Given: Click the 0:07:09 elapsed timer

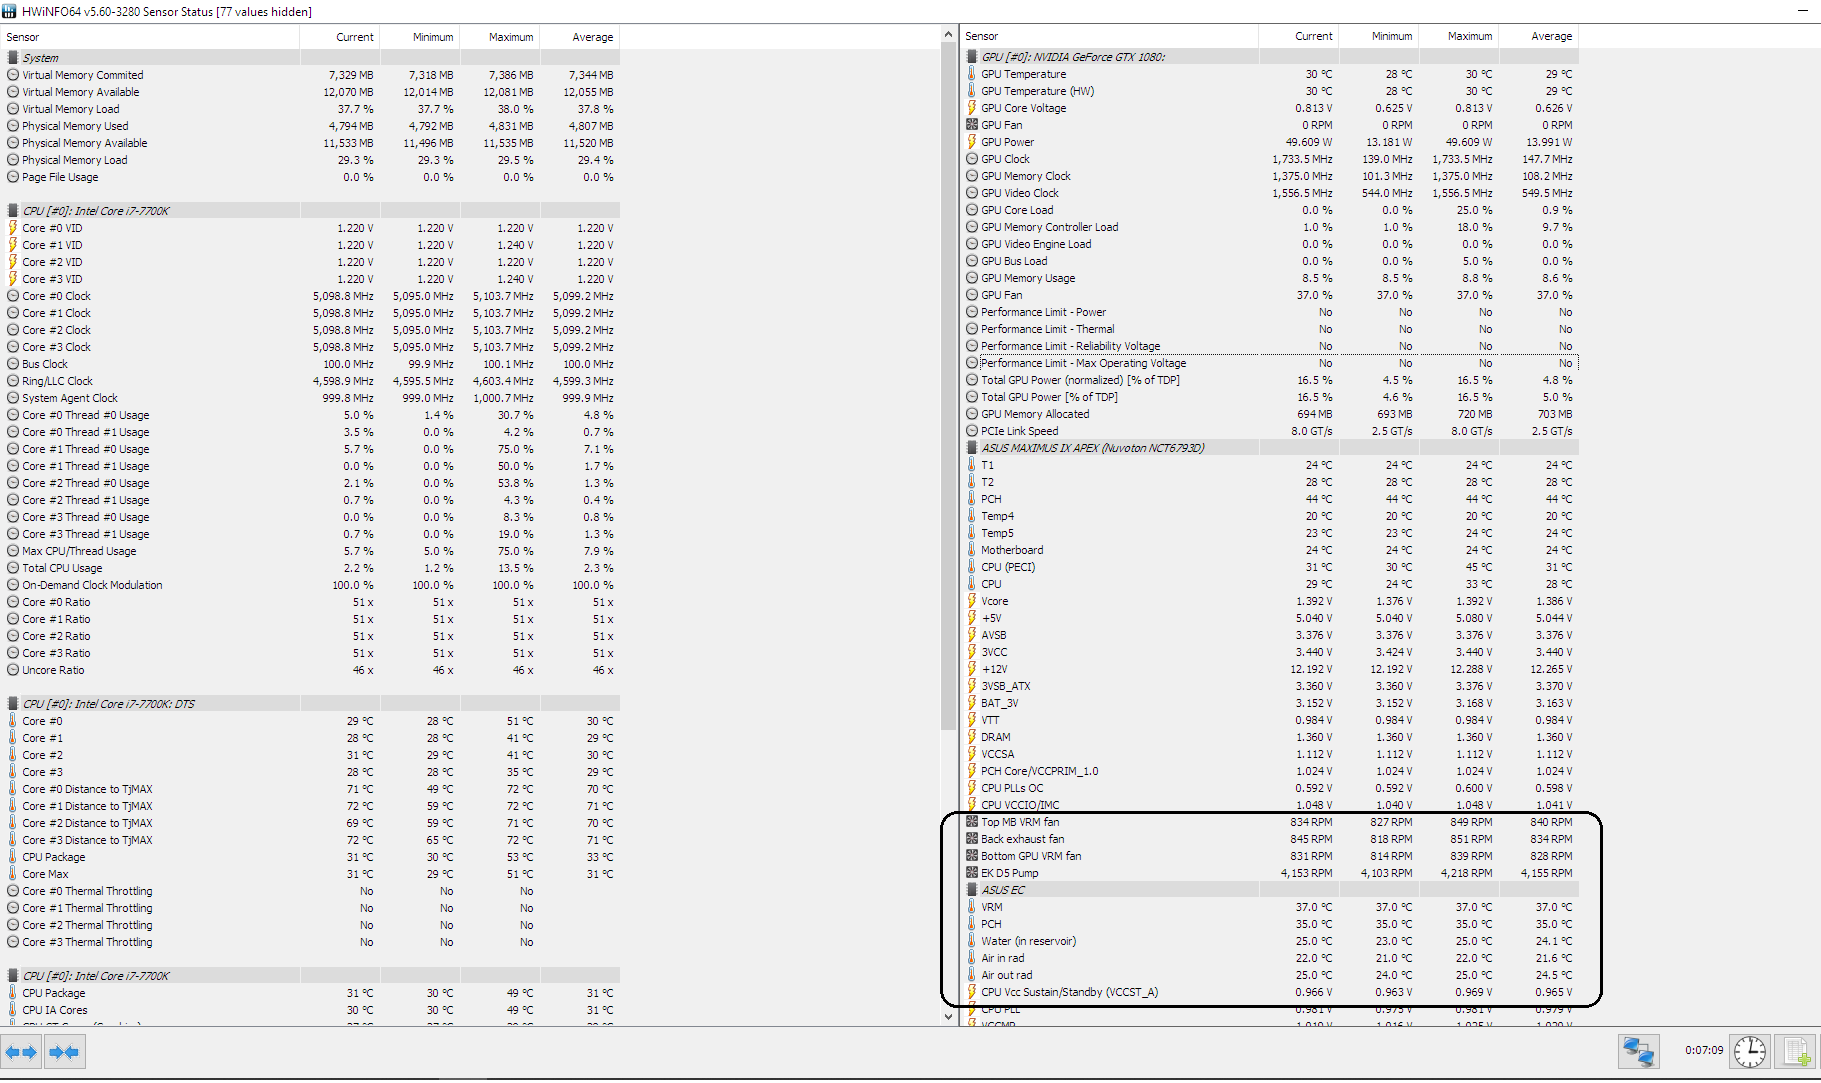Looking at the screenshot, I should (x=1704, y=1050).
